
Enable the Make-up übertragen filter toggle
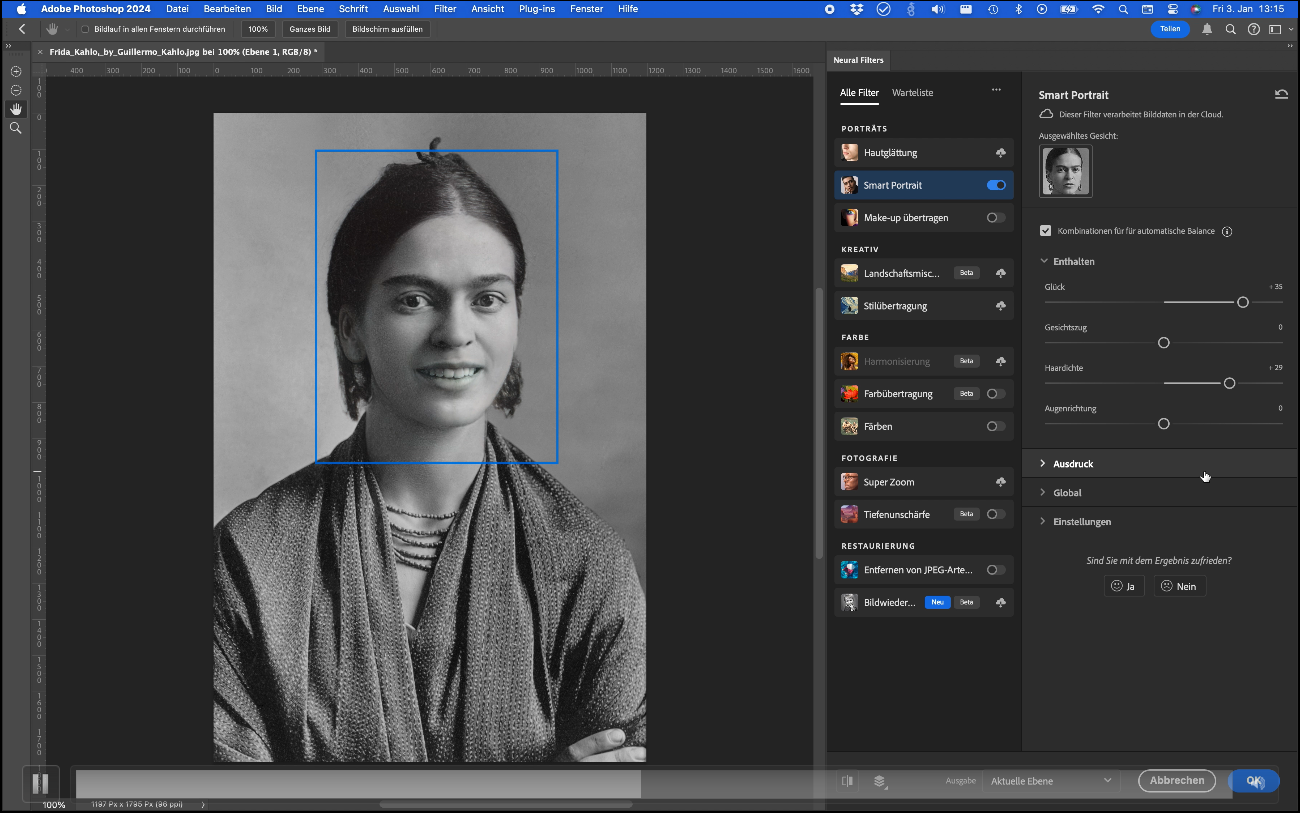coord(996,217)
